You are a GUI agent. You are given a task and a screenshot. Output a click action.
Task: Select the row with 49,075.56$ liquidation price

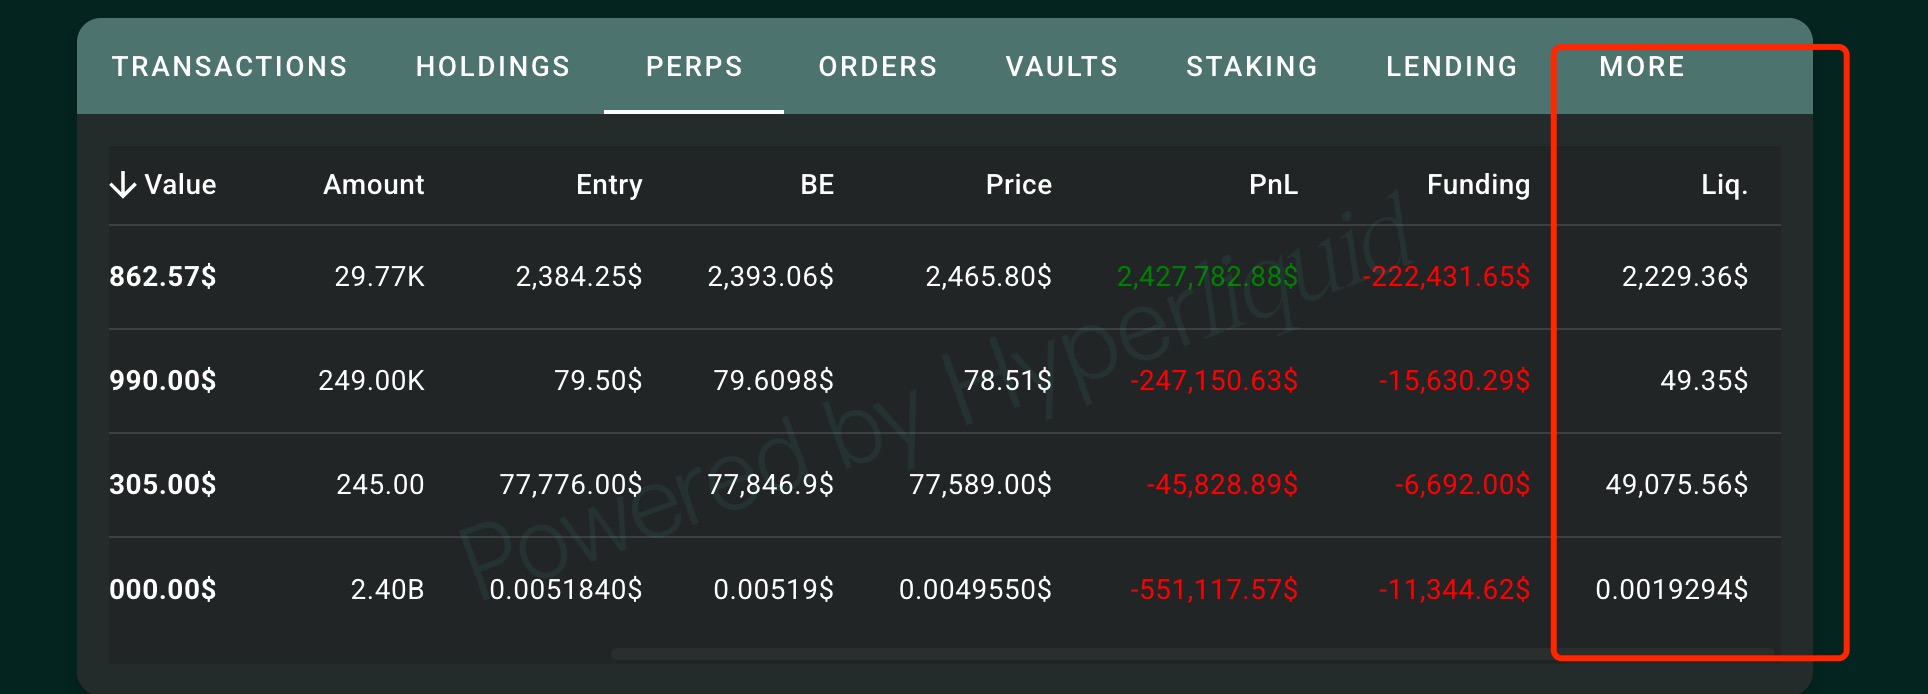(944, 485)
